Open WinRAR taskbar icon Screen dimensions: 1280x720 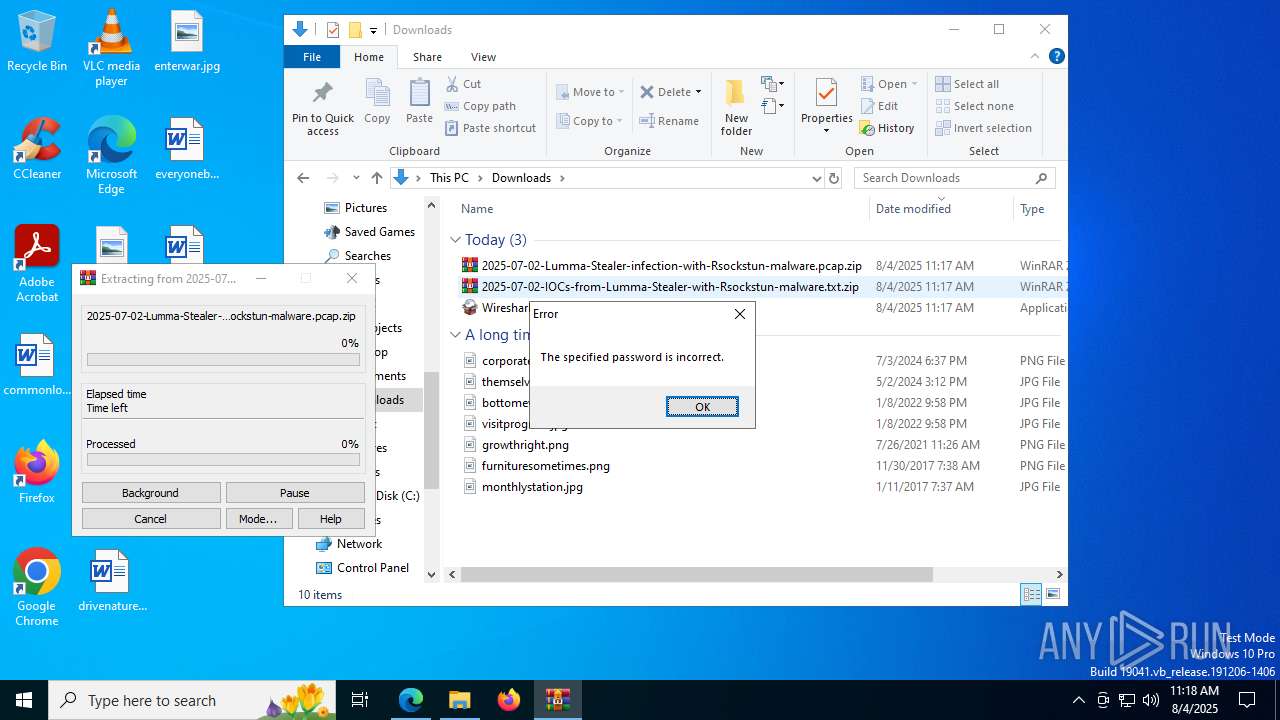point(557,700)
